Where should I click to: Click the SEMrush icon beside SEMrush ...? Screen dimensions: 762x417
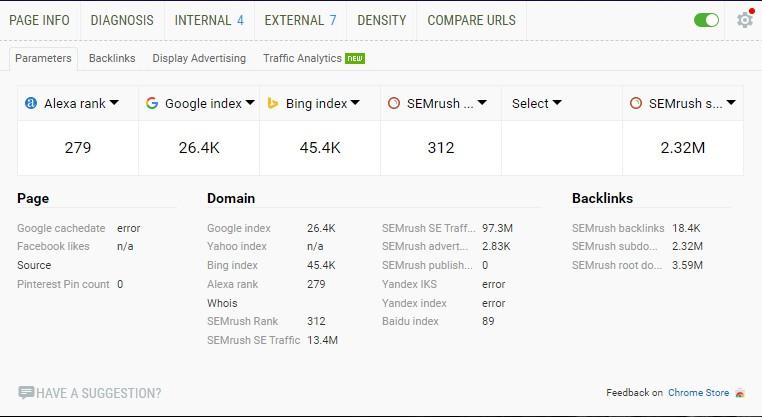(x=394, y=103)
